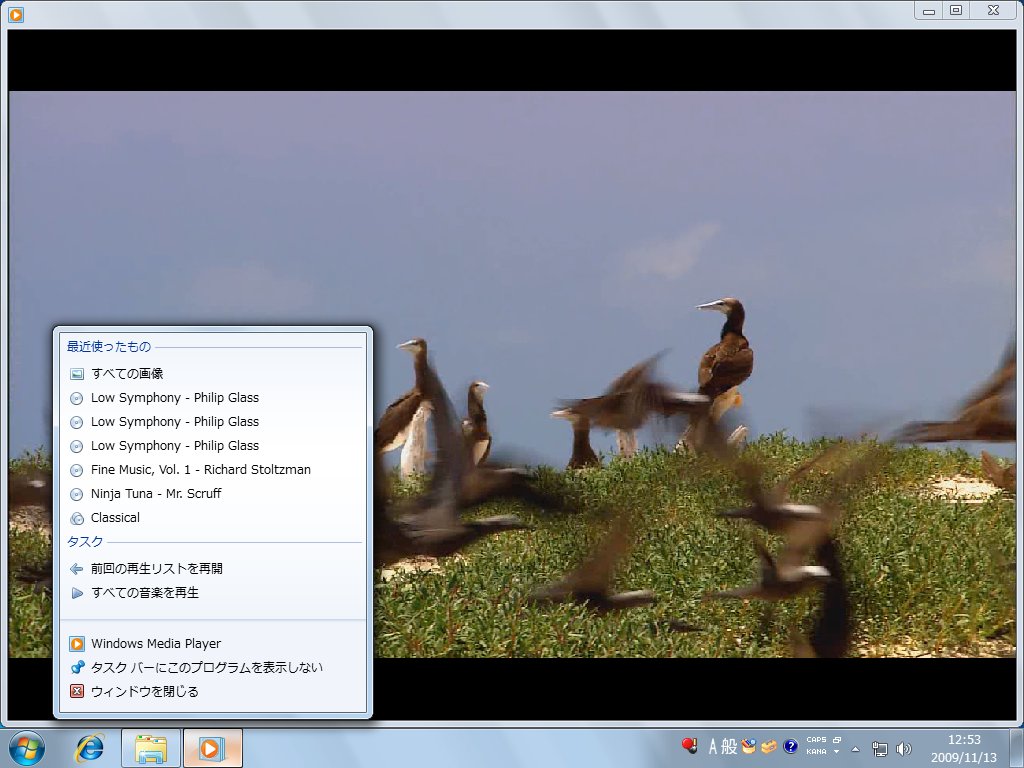Open the Classical playlist entry
The width and height of the screenshot is (1024, 768).
click(213, 518)
